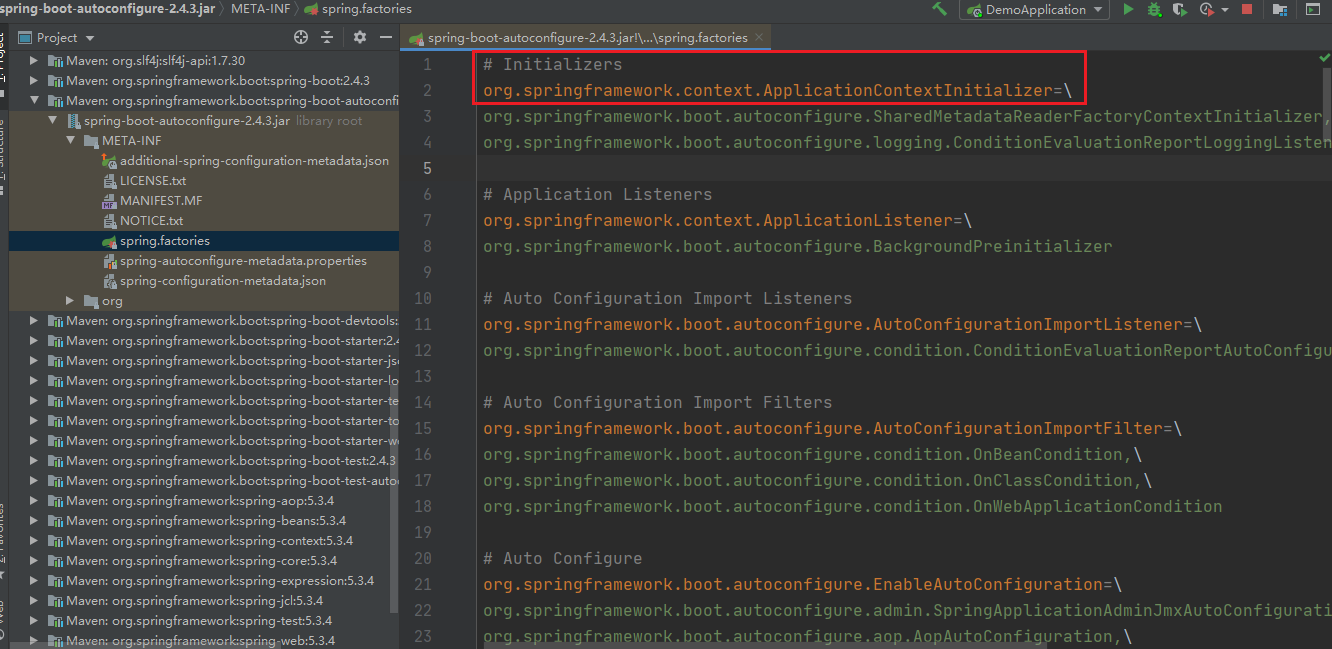Click the jar name in breadcrumb bar
The image size is (1332, 649).
pyautogui.click(x=107, y=9)
